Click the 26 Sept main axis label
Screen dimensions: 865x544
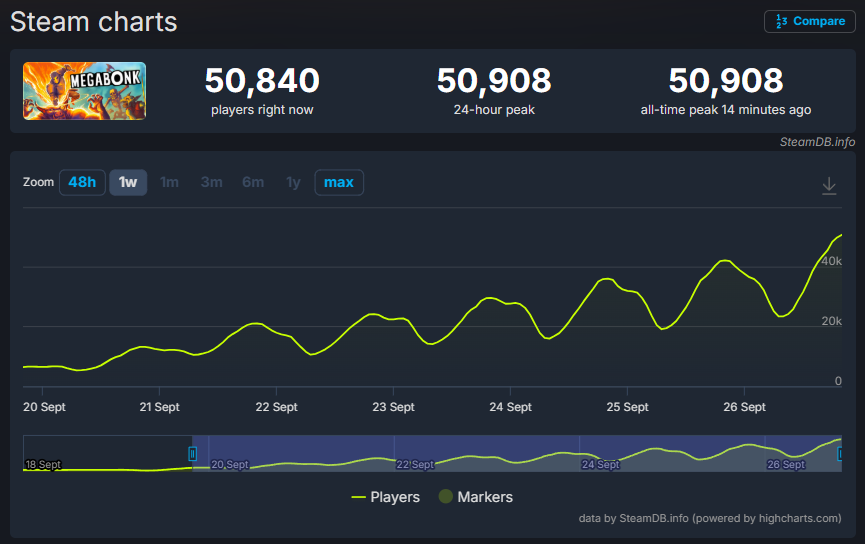point(744,407)
